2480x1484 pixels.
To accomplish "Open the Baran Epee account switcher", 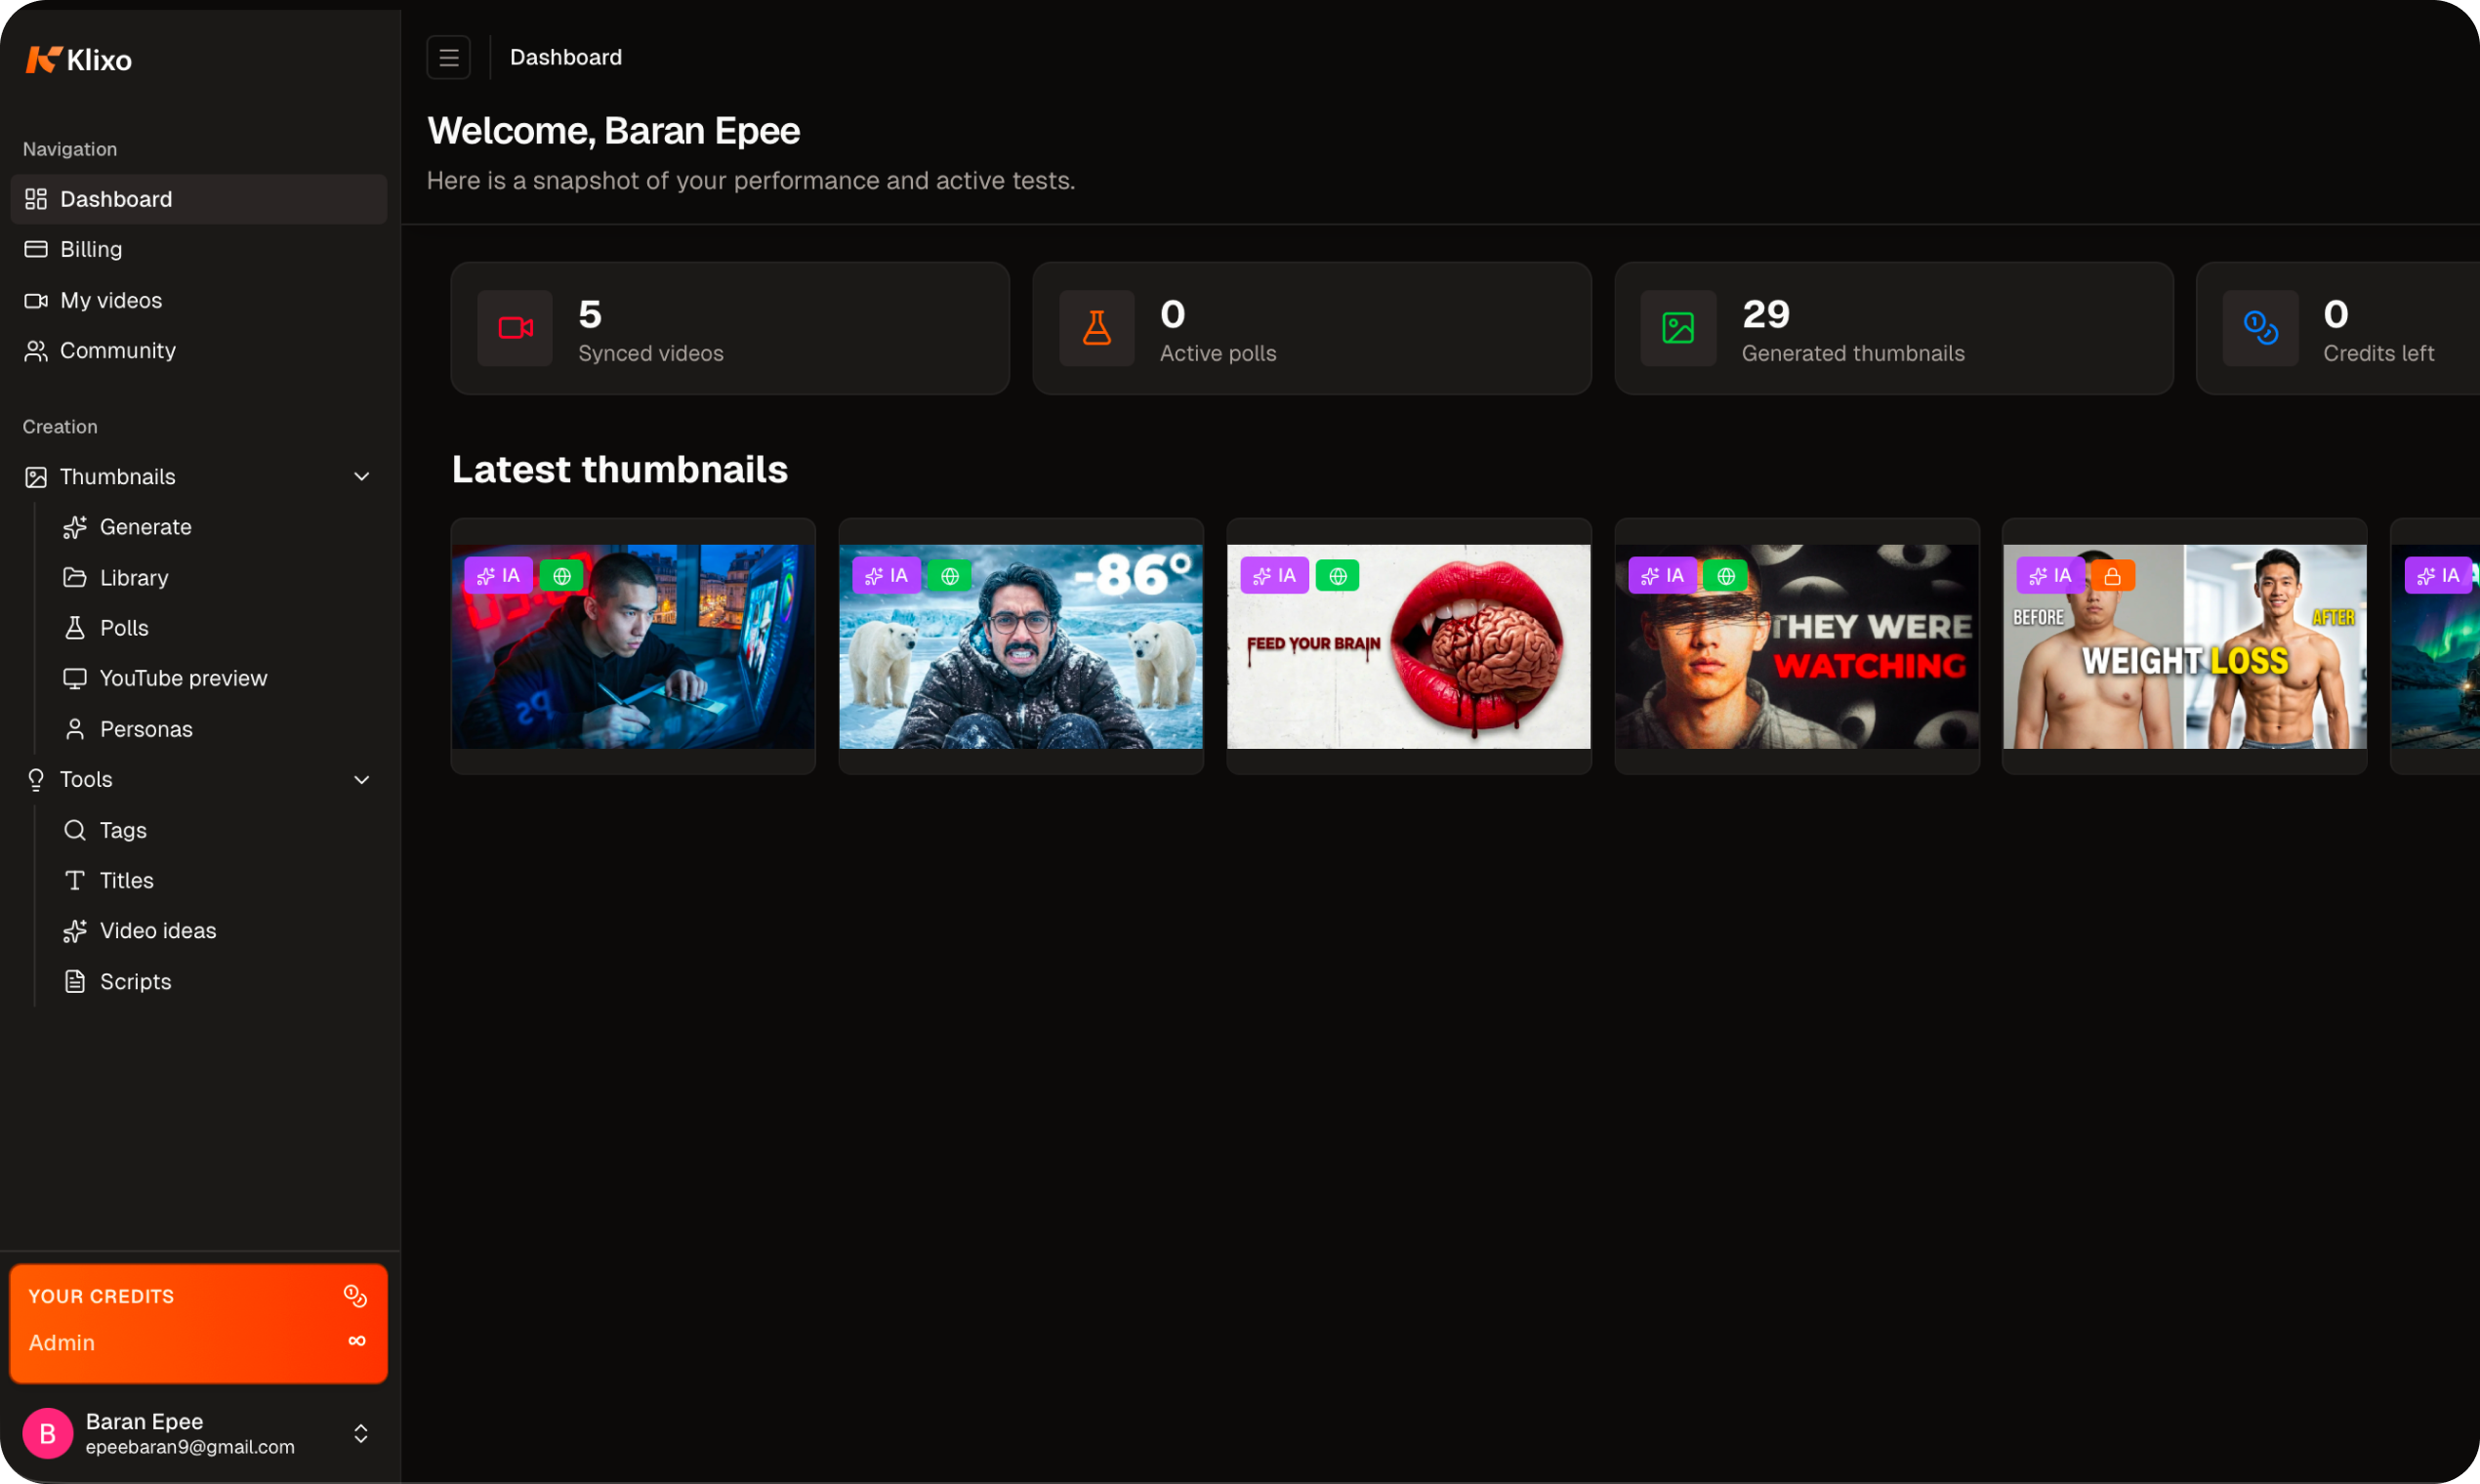I will click(x=361, y=1434).
